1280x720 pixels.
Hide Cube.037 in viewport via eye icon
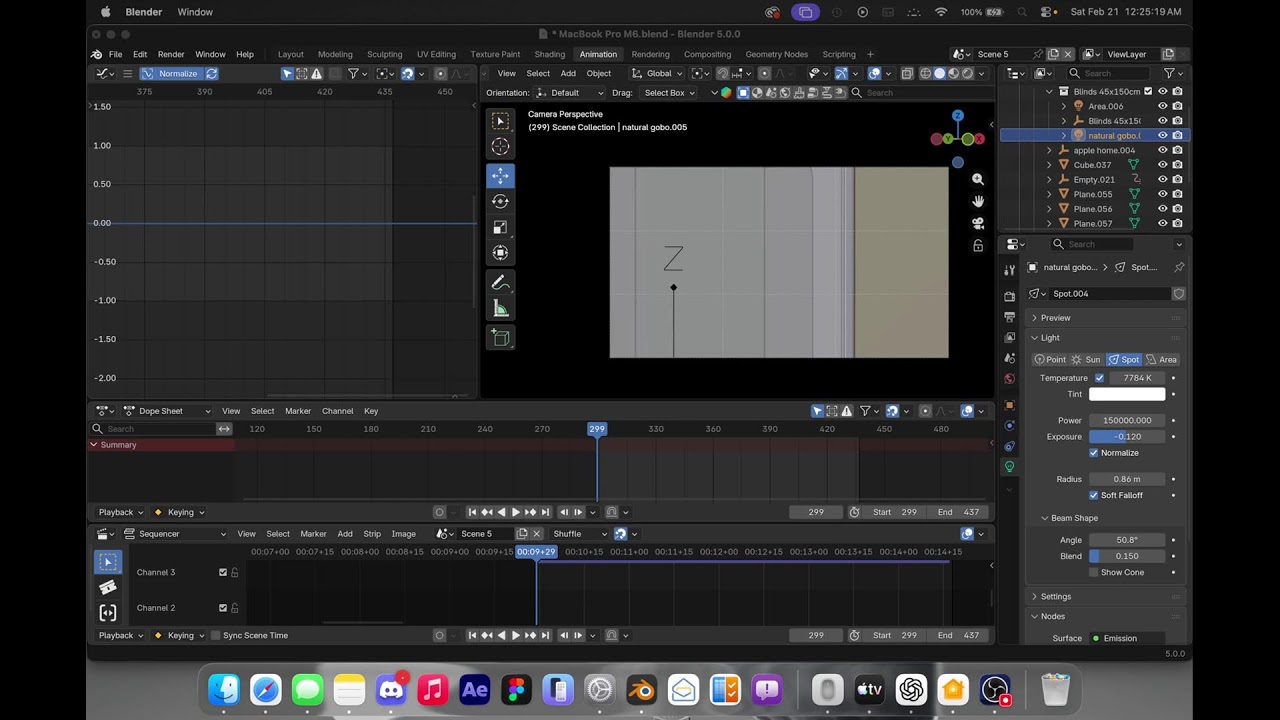1162,165
